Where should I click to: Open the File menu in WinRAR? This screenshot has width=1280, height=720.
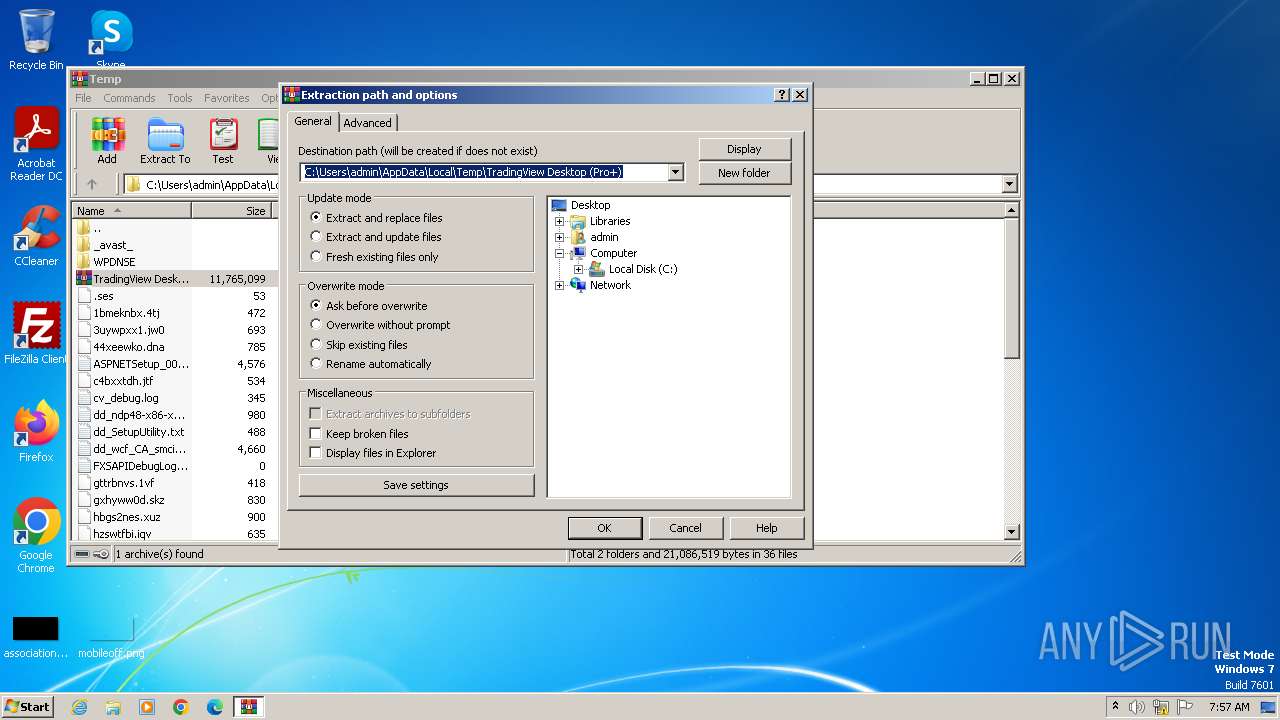point(83,98)
